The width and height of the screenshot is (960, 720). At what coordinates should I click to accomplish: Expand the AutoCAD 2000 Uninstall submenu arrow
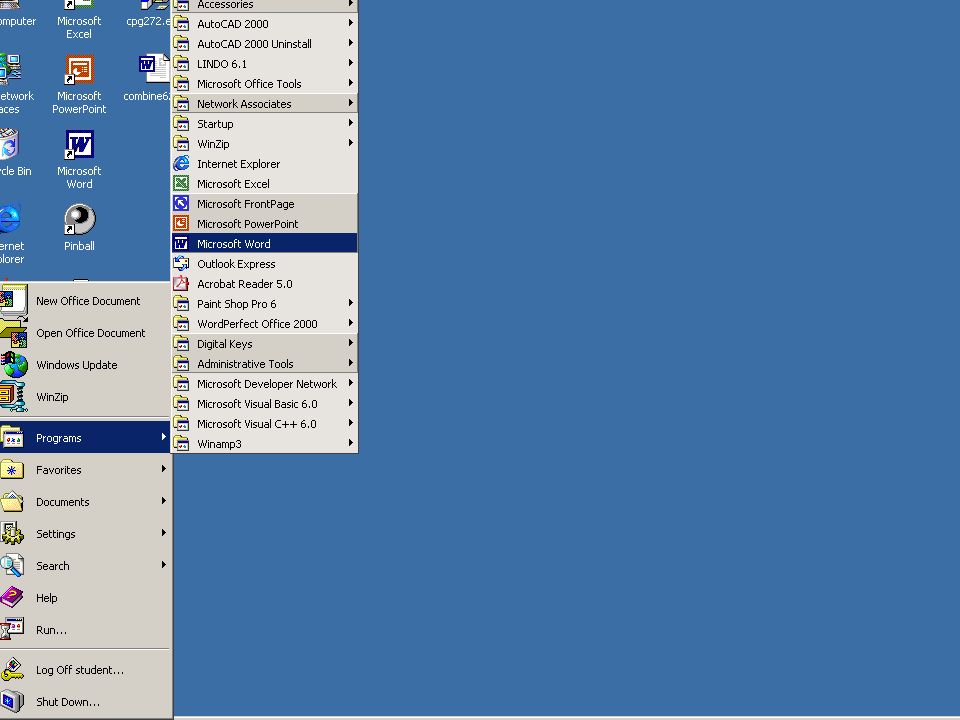coord(351,43)
